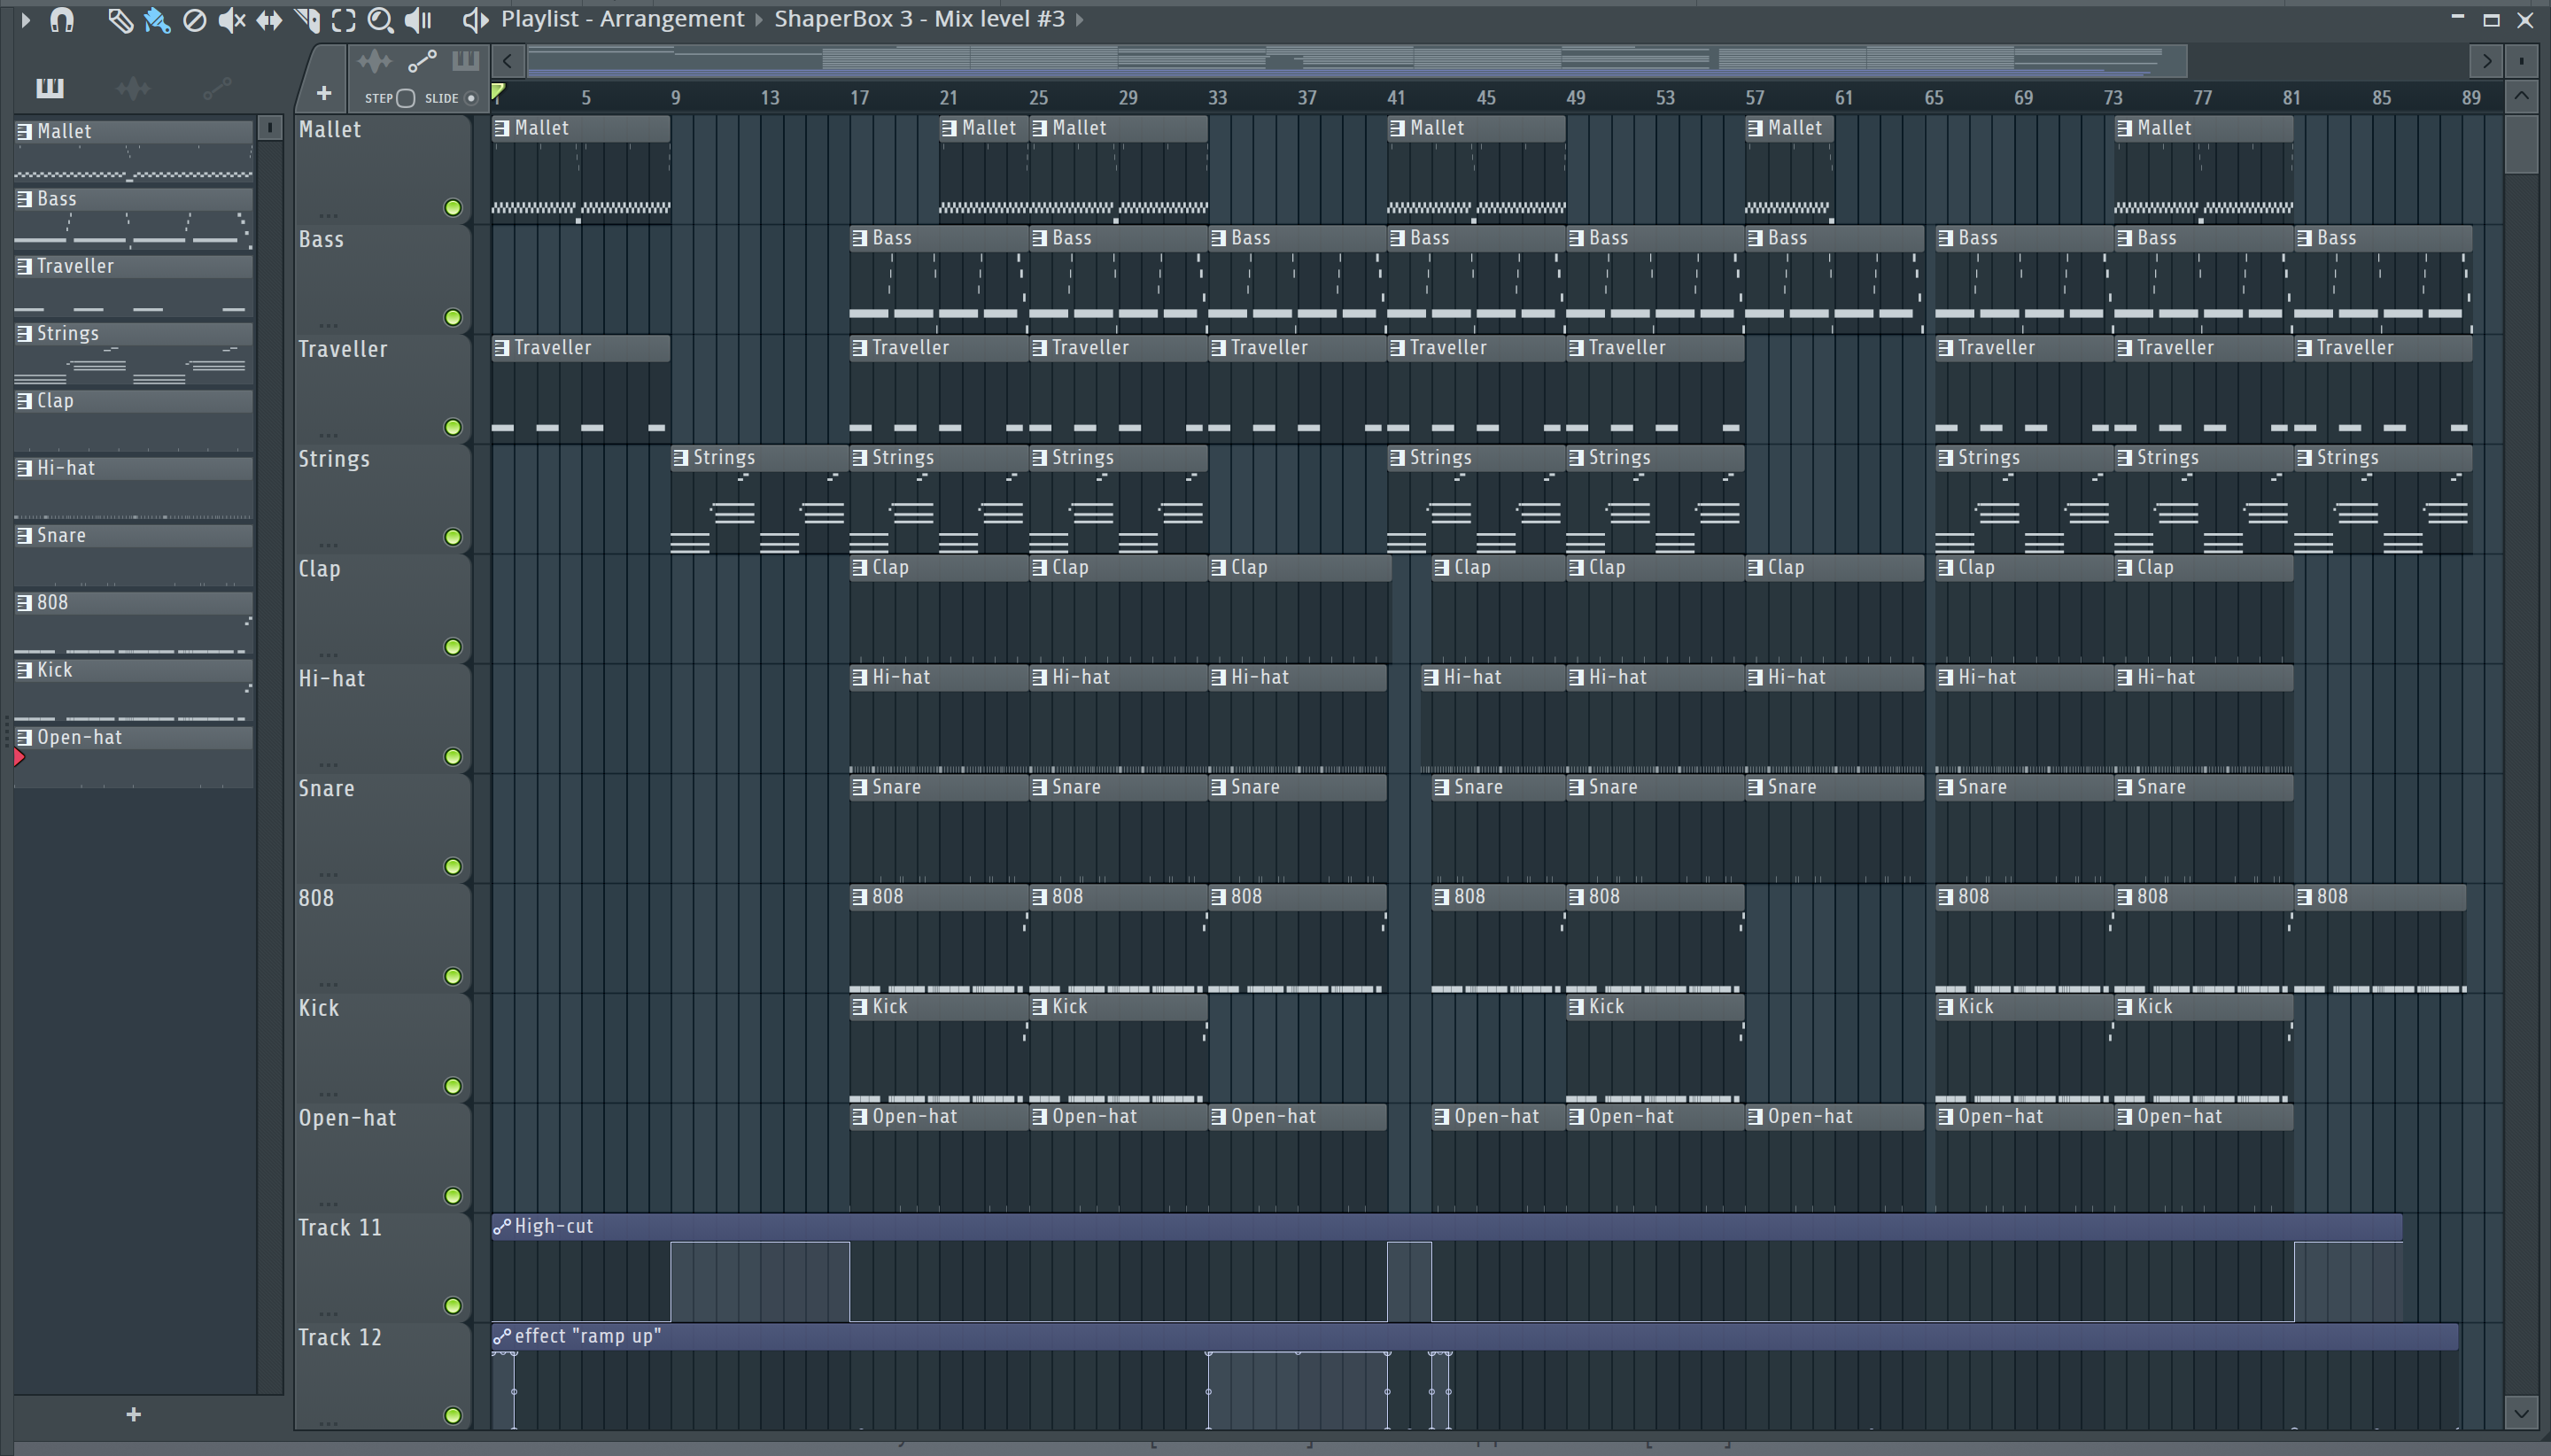This screenshot has width=2551, height=1456.
Task: Click the ShaperBox 3 - Mix level #3 title
Action: tap(919, 19)
